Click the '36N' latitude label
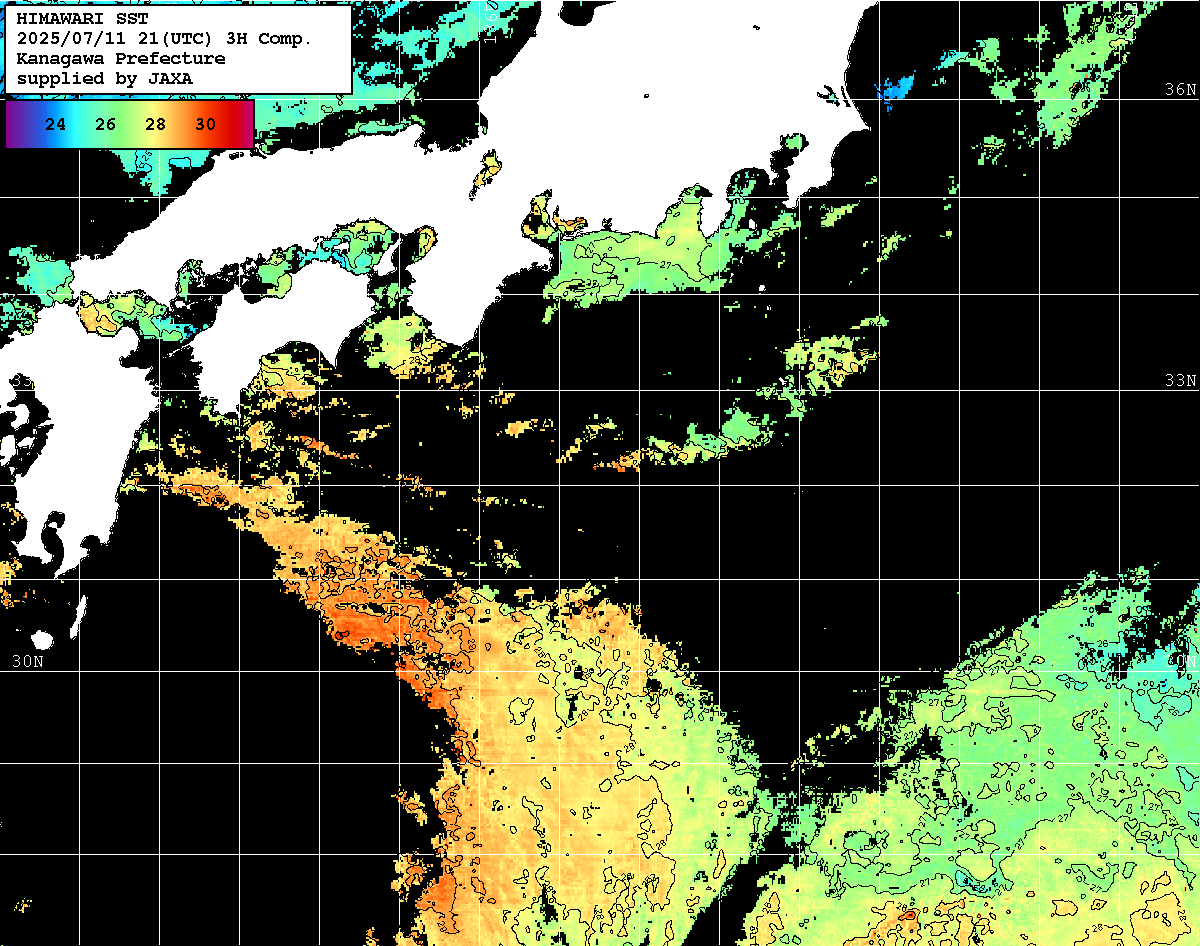 pos(1180,89)
